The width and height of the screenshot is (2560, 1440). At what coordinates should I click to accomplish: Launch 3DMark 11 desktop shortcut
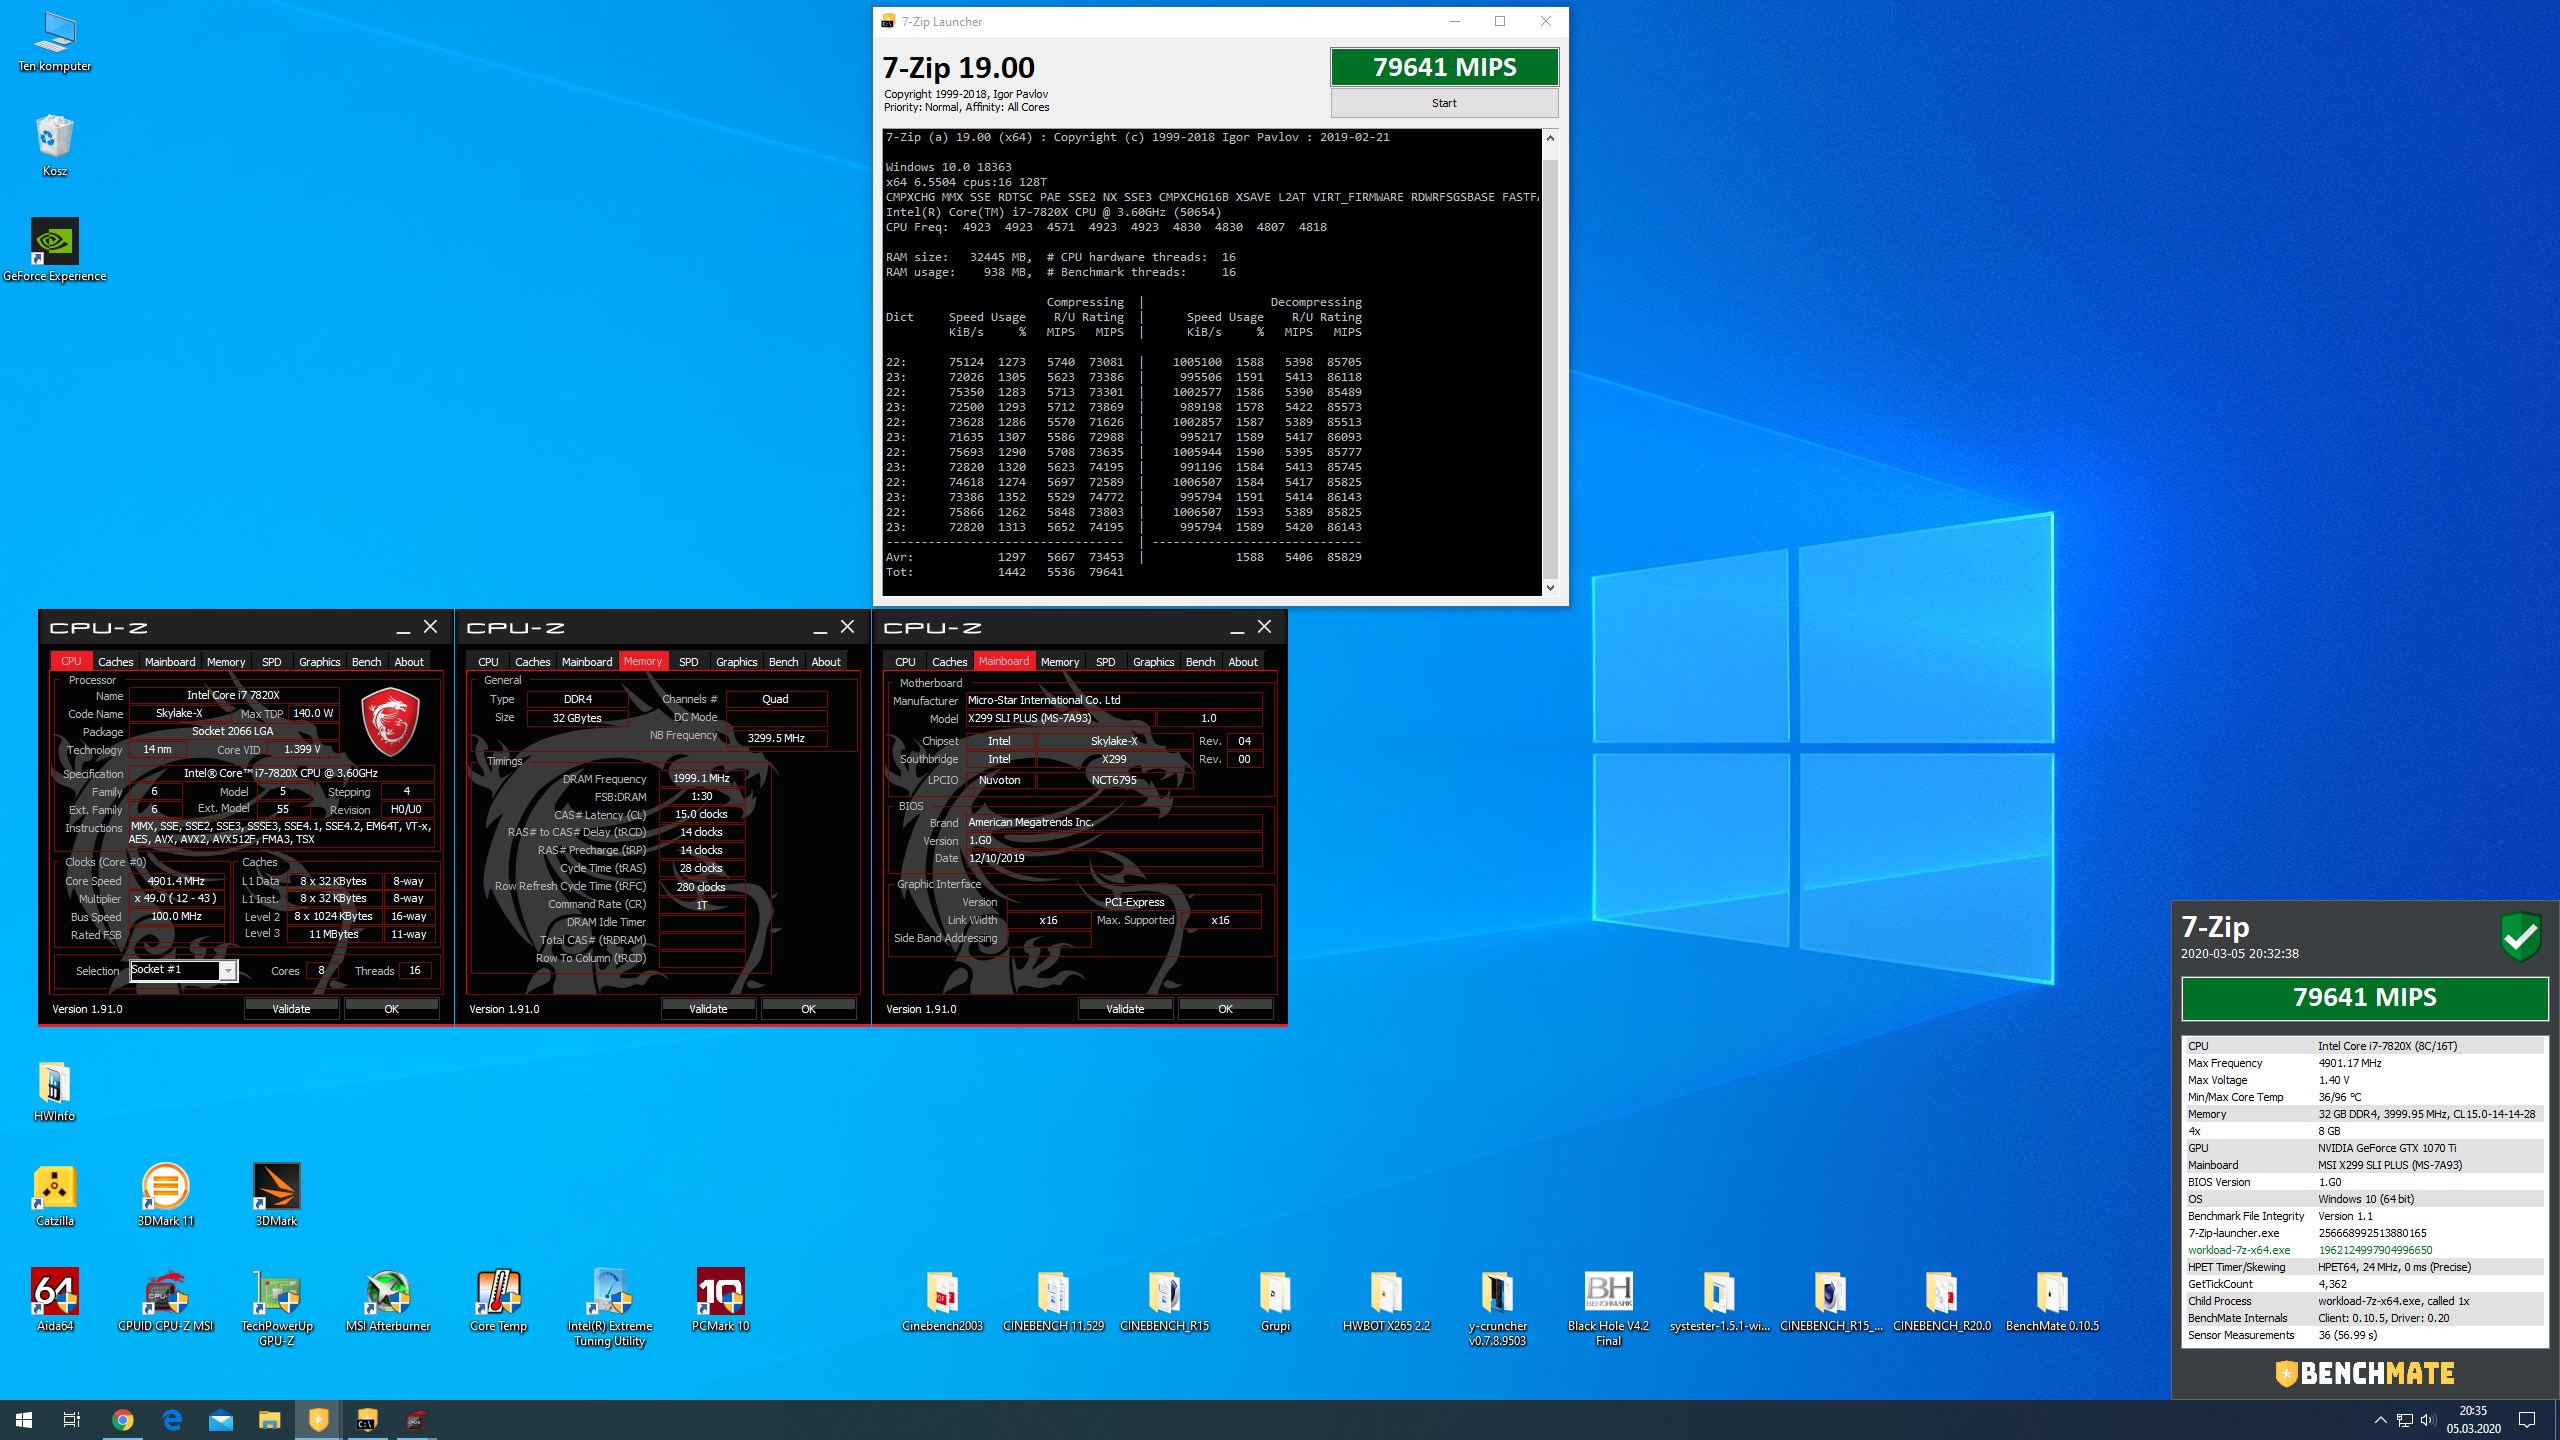pyautogui.click(x=165, y=1196)
